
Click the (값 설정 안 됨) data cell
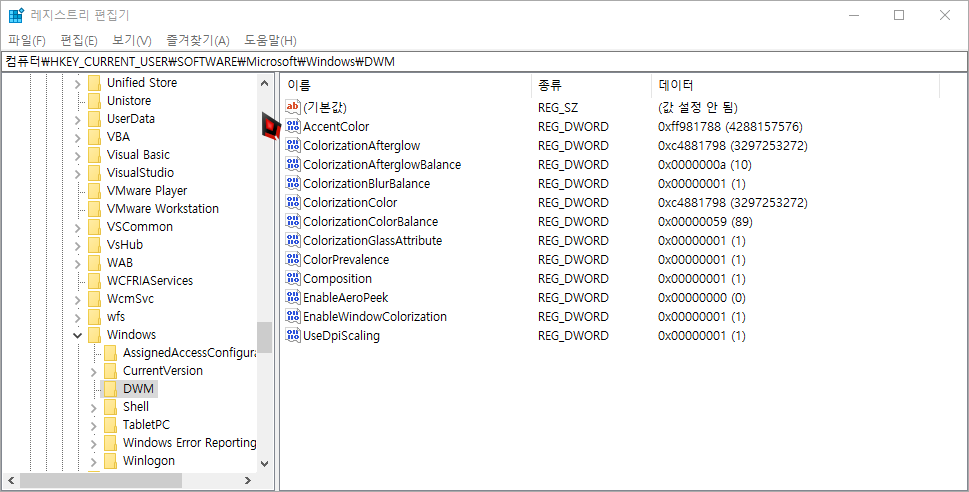click(x=698, y=108)
